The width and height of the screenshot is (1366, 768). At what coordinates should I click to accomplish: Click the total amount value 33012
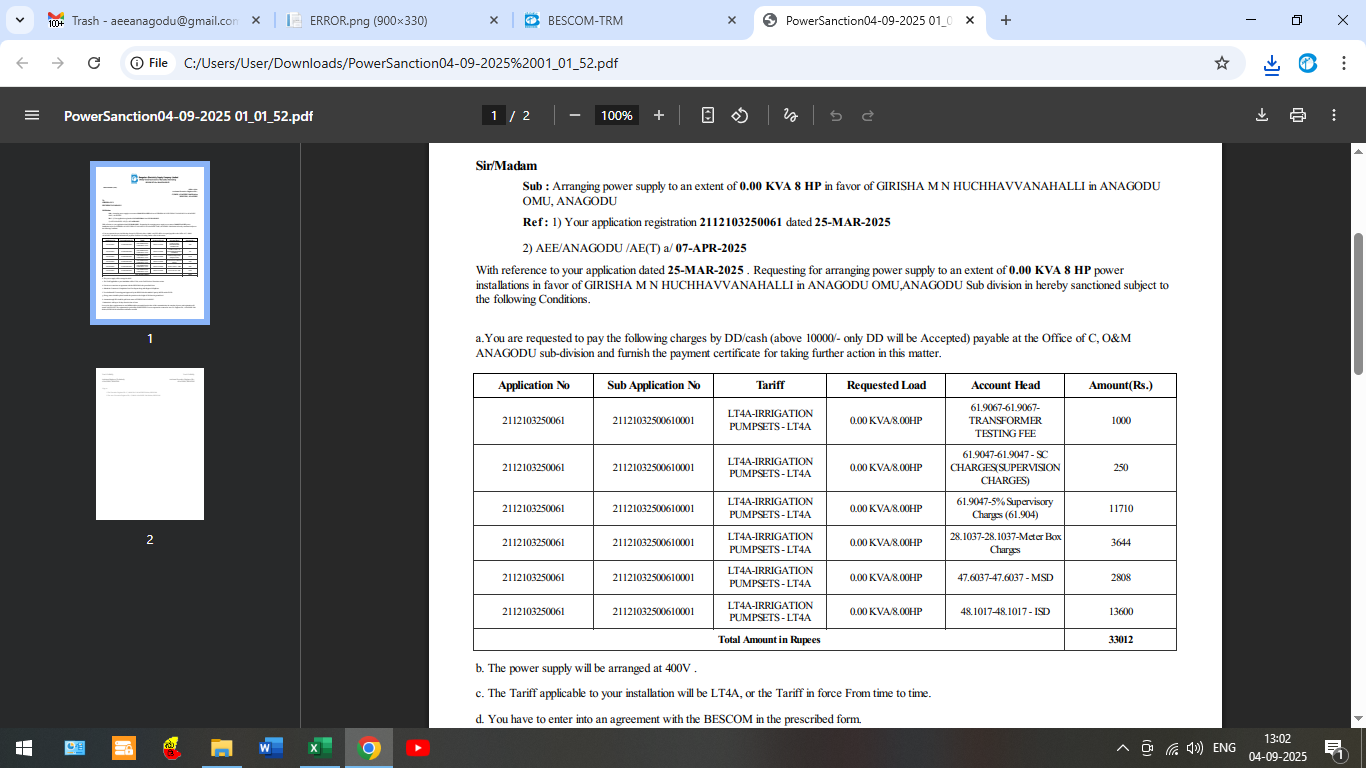point(1121,640)
